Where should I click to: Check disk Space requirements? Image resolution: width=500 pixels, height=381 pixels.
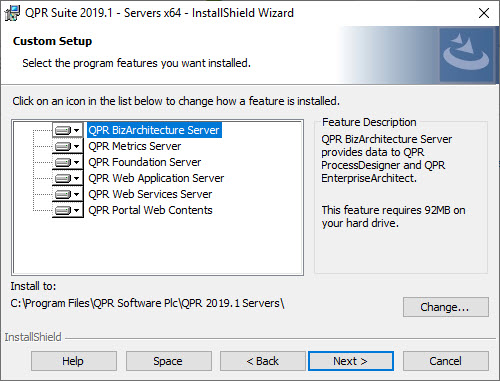[x=169, y=361]
